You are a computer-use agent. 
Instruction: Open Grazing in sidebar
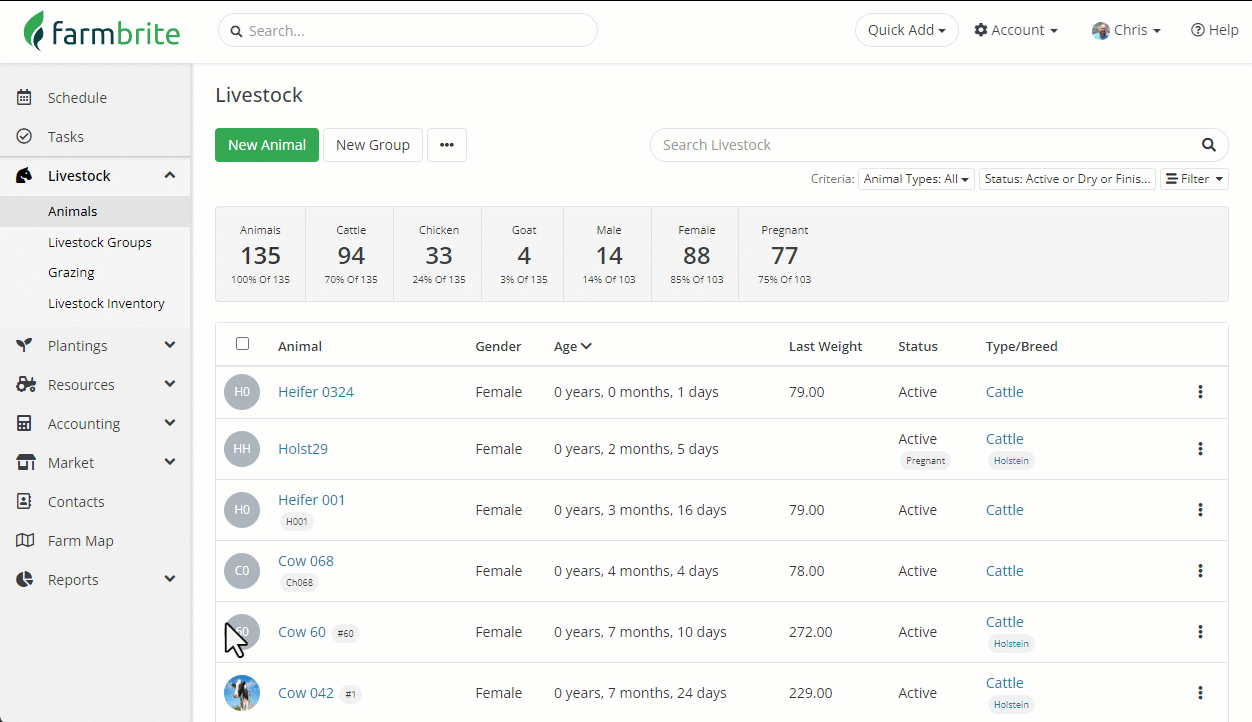click(71, 273)
